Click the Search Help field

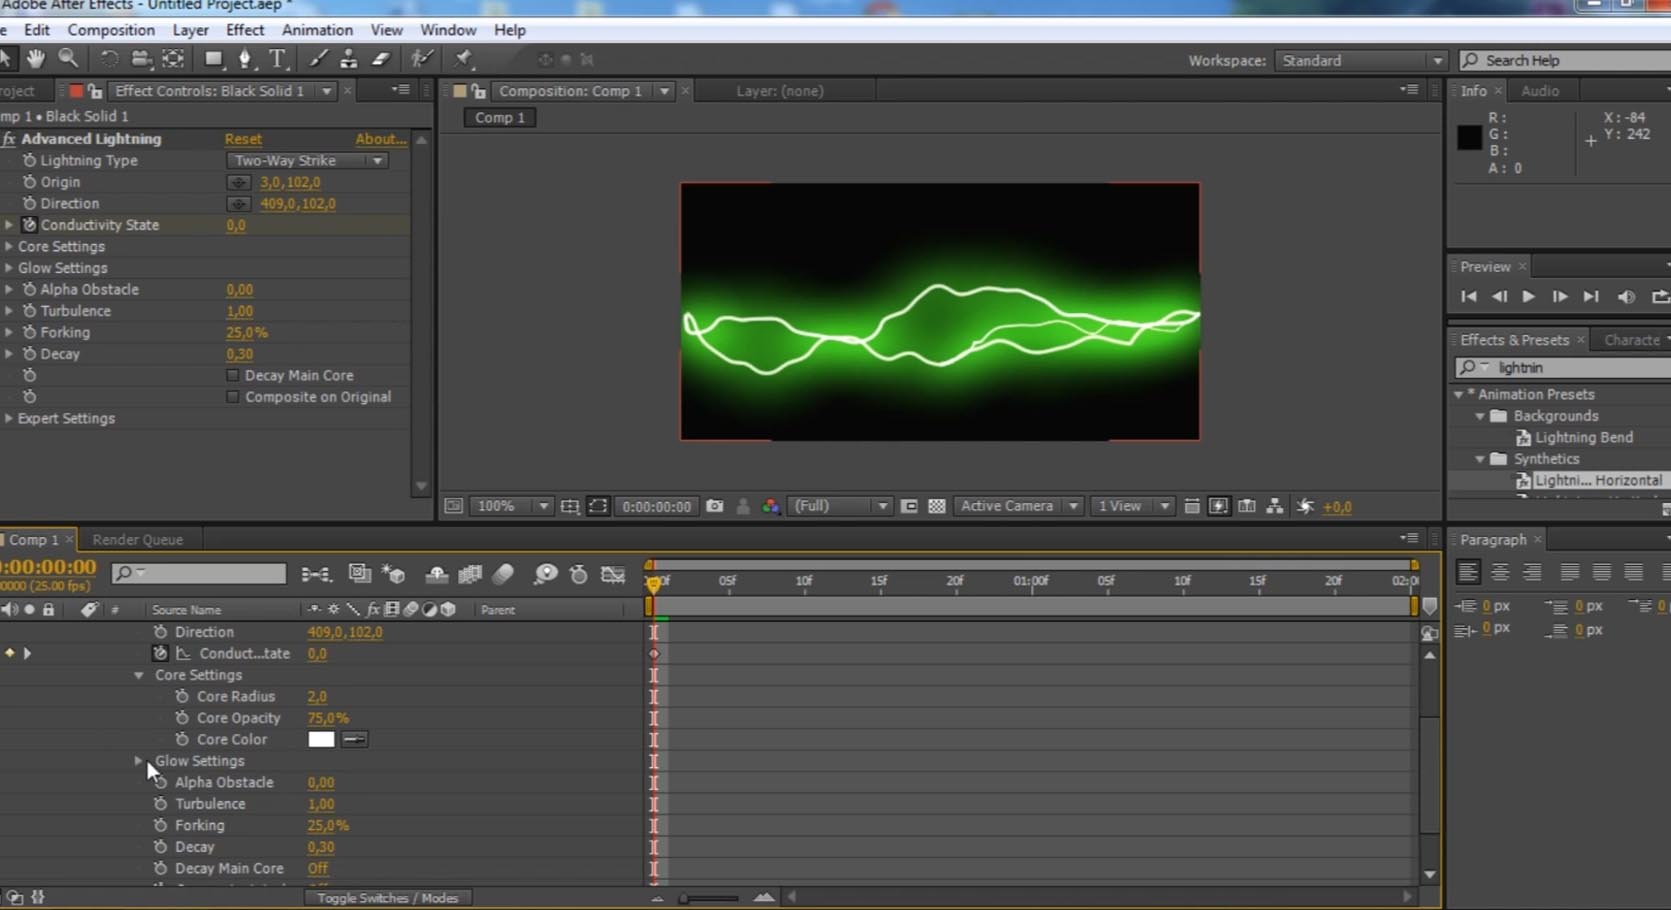tap(1565, 60)
